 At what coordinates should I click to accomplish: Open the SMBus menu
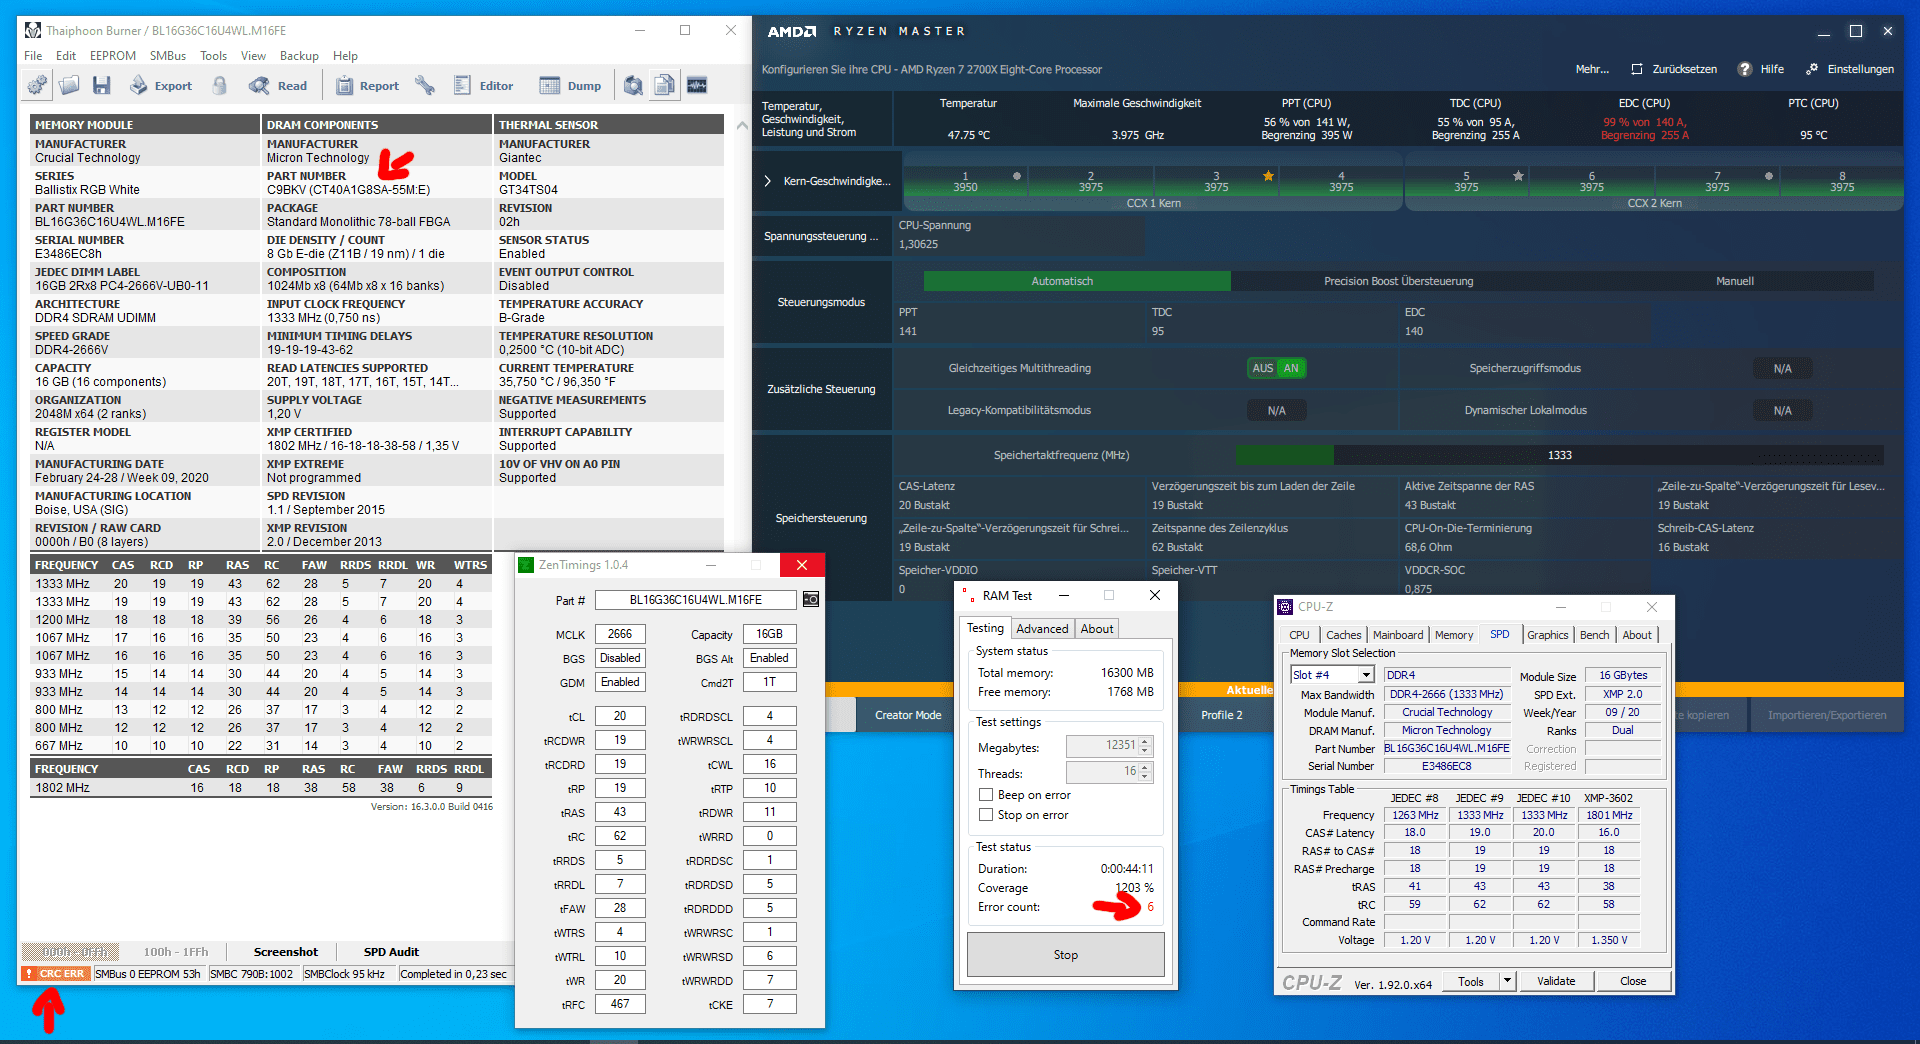click(167, 56)
